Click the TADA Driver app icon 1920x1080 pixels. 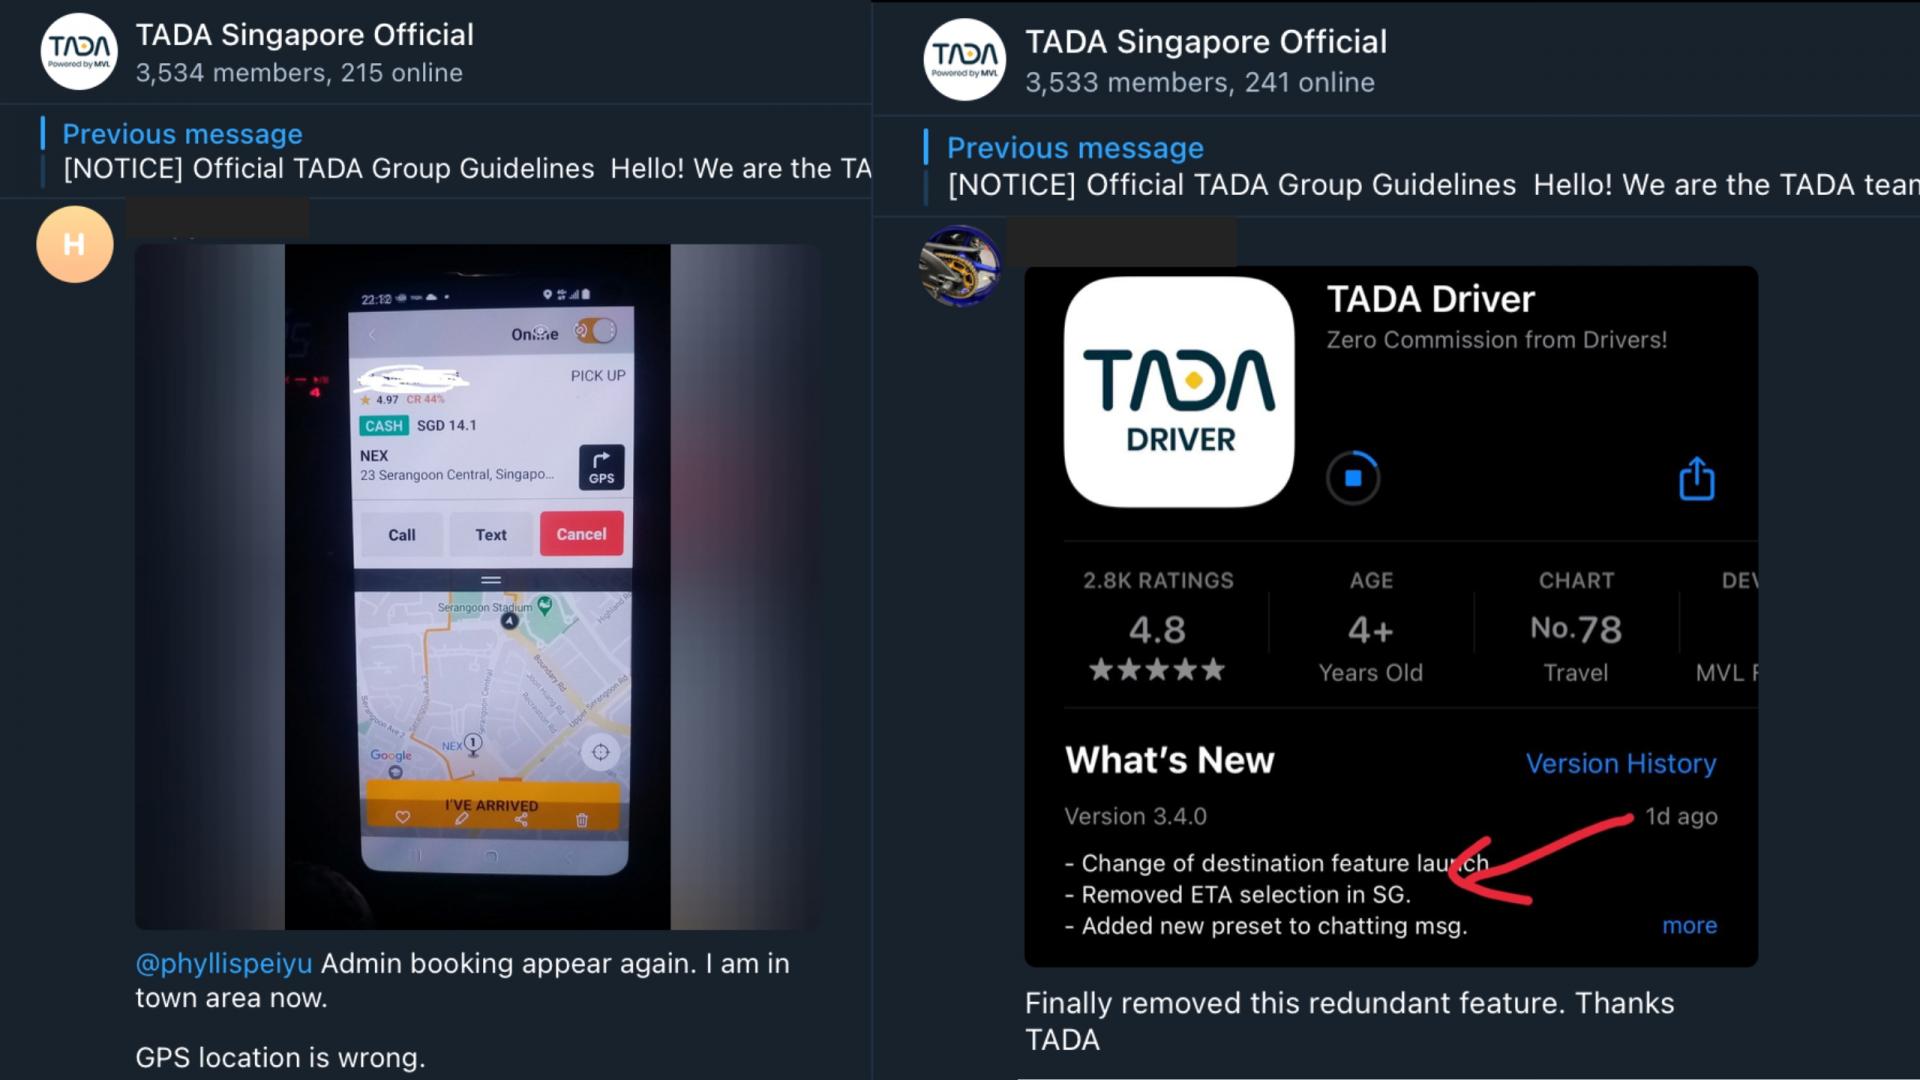tap(1179, 392)
